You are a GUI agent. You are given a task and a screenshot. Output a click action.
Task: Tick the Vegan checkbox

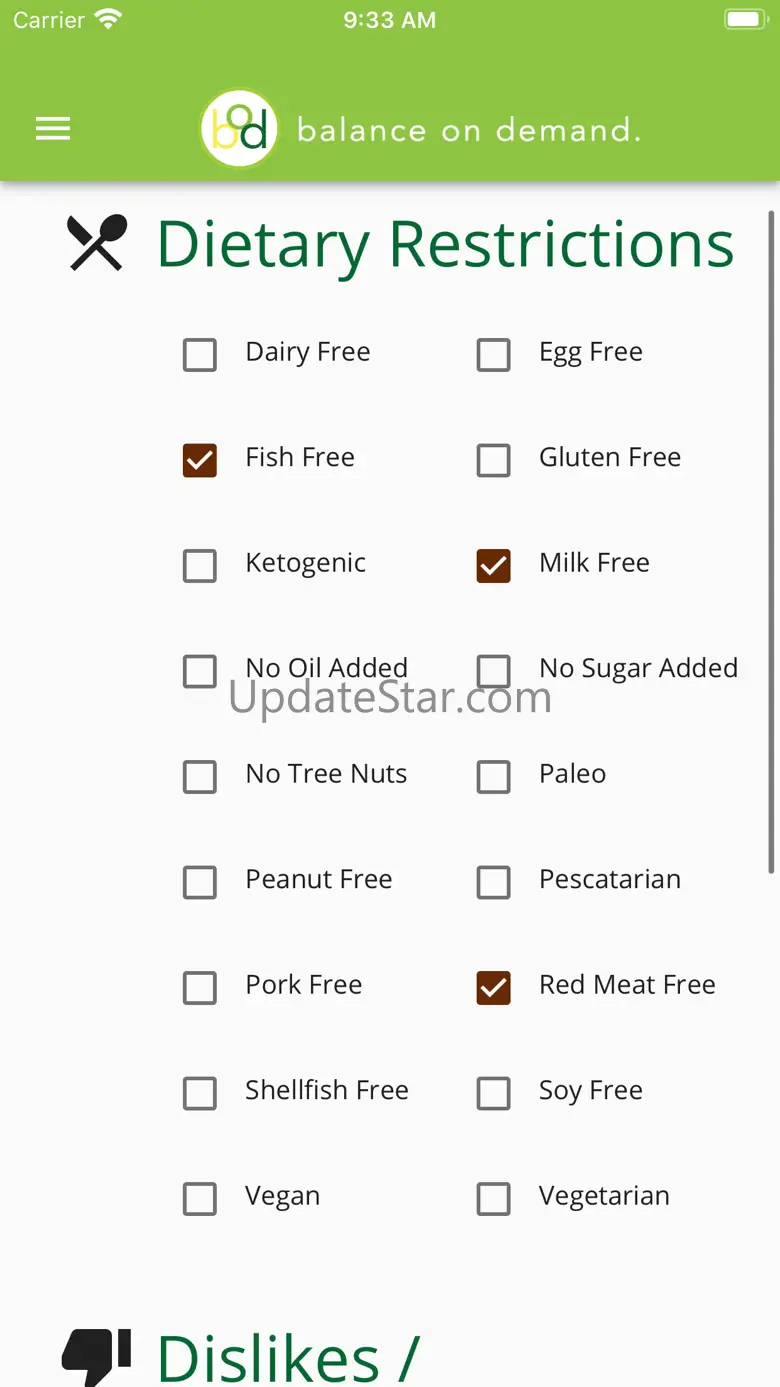(200, 1198)
